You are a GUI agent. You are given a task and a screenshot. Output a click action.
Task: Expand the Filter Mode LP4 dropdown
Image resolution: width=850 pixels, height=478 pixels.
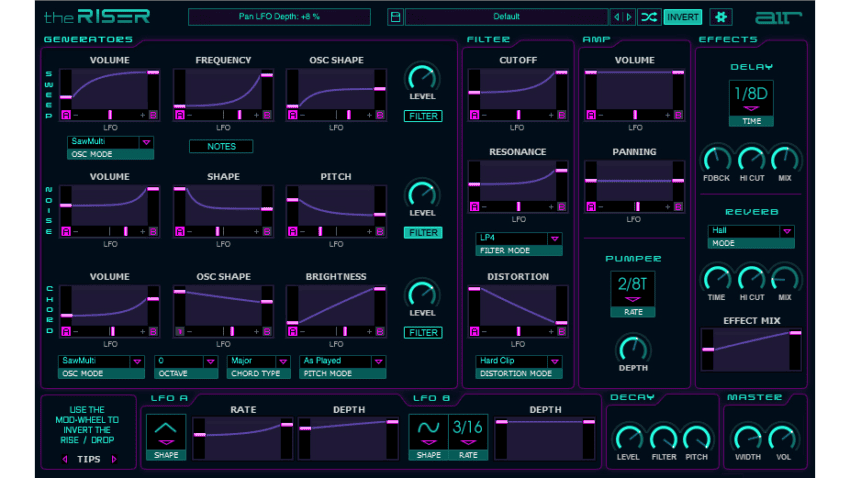554,239
